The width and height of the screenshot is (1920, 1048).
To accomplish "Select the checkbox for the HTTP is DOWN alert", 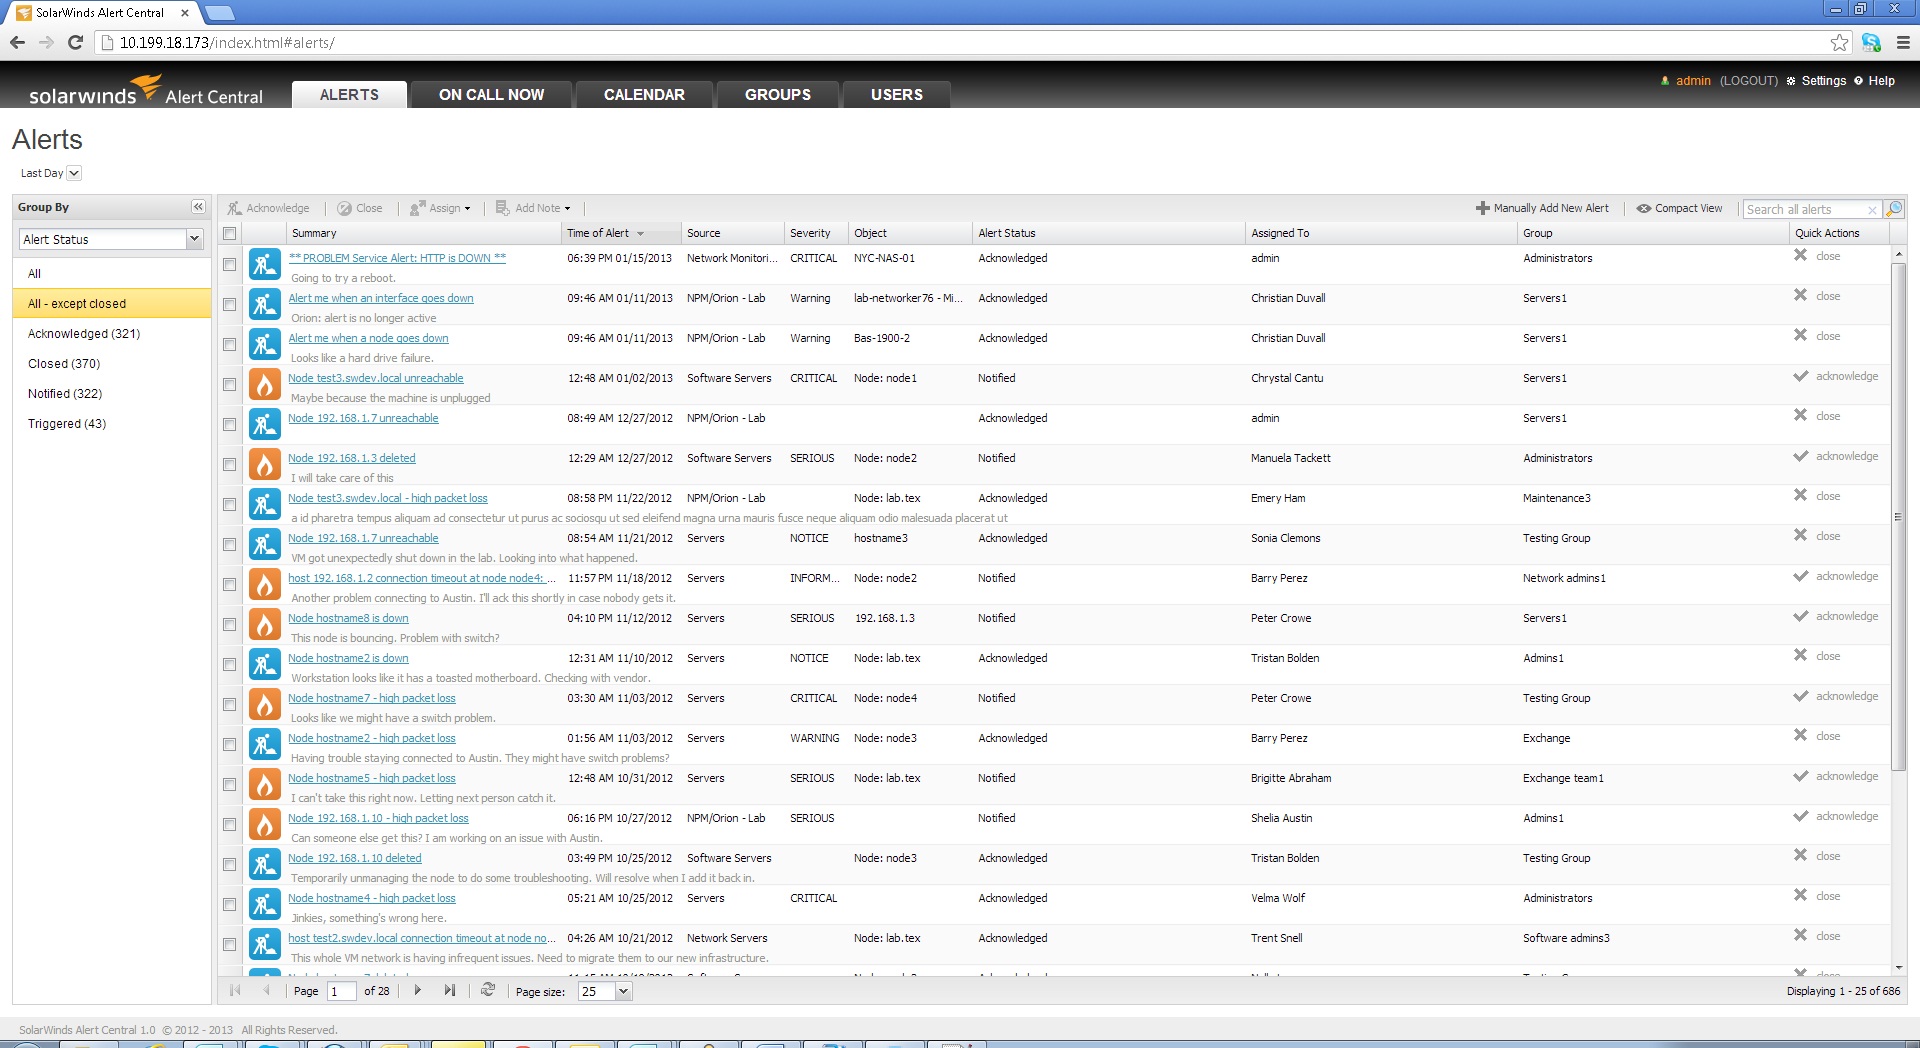I will click(x=229, y=263).
